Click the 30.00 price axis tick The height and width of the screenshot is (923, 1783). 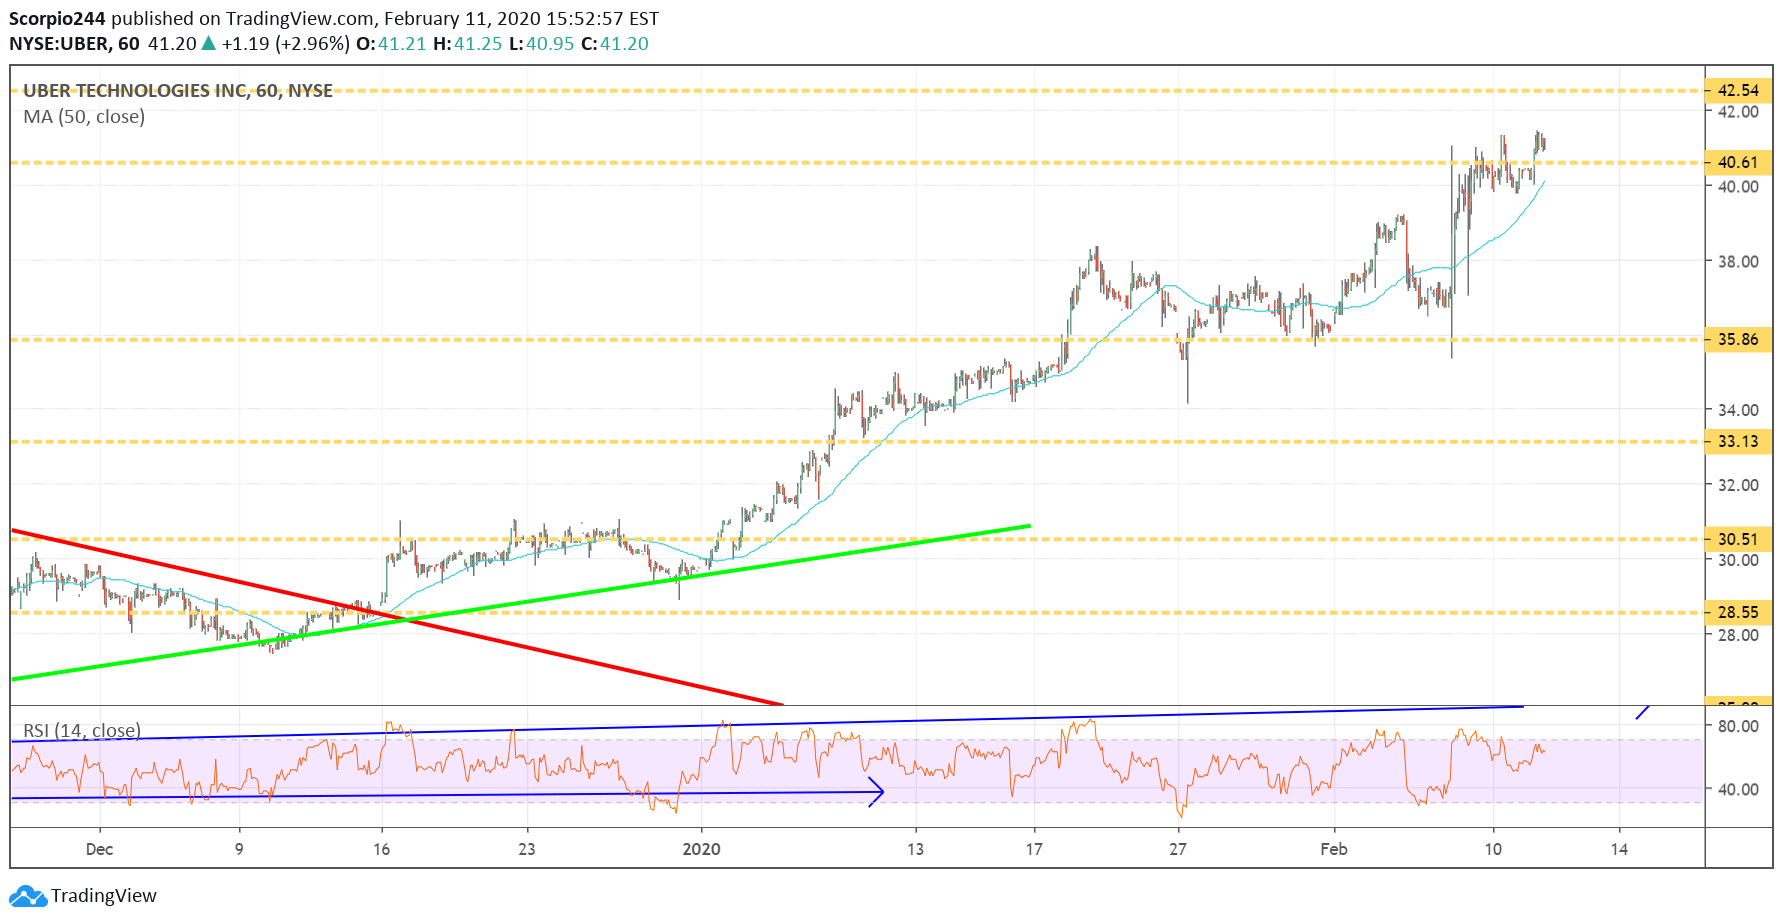pos(1738,560)
